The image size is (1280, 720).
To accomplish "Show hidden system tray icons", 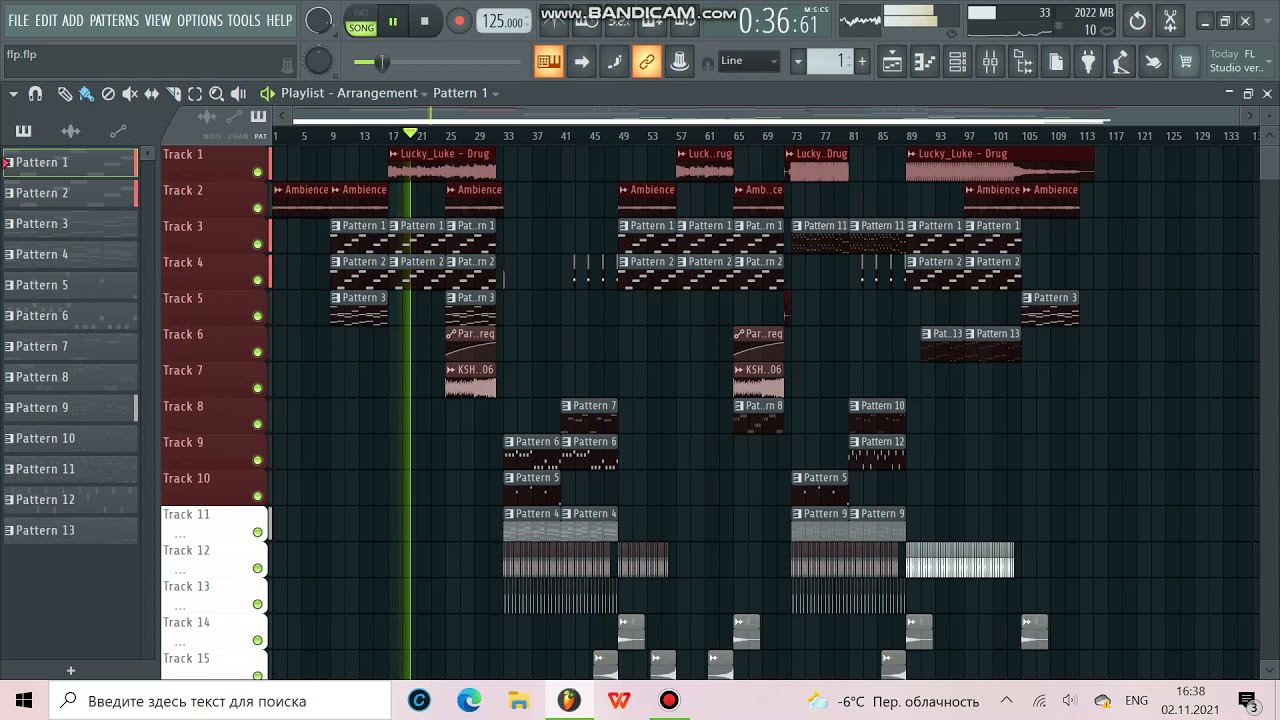I will (x=1007, y=701).
